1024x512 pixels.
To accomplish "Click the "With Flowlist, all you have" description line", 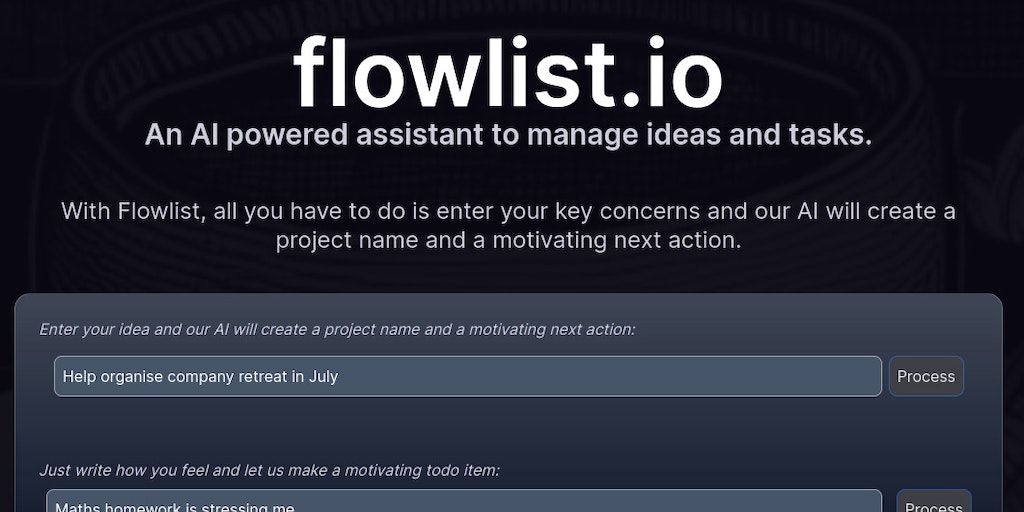I will [508, 211].
